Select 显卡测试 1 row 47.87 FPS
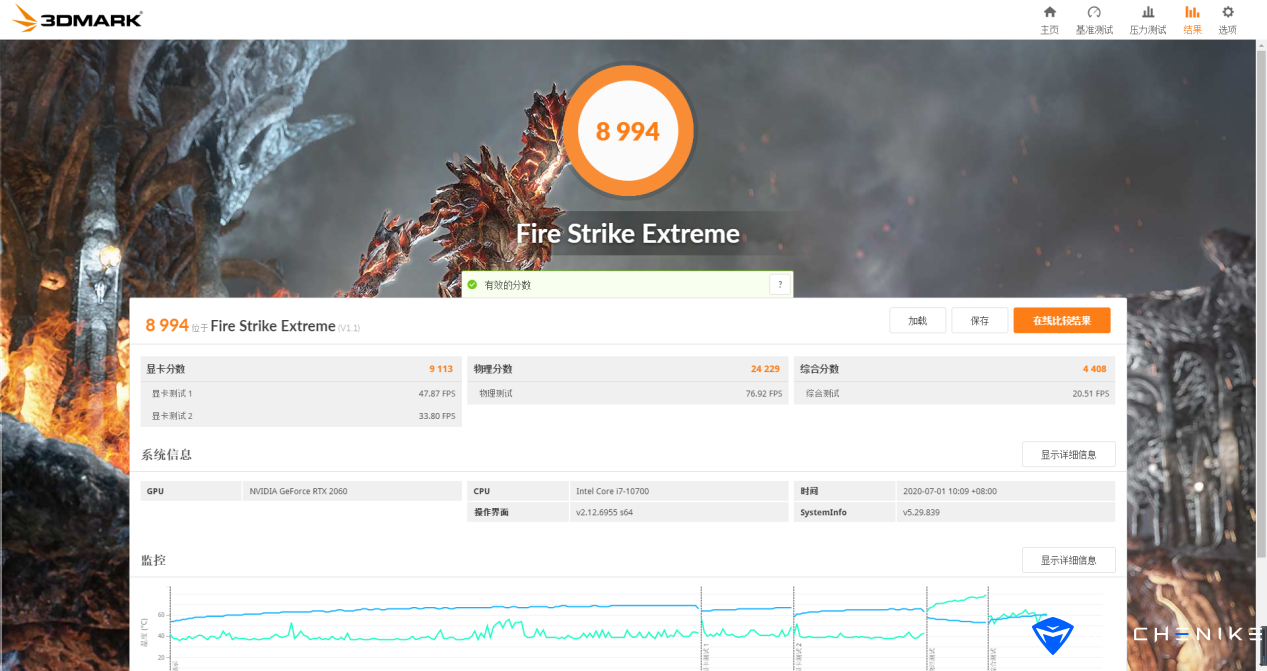Image resolution: width=1267 pixels, height=671 pixels. 302,393
